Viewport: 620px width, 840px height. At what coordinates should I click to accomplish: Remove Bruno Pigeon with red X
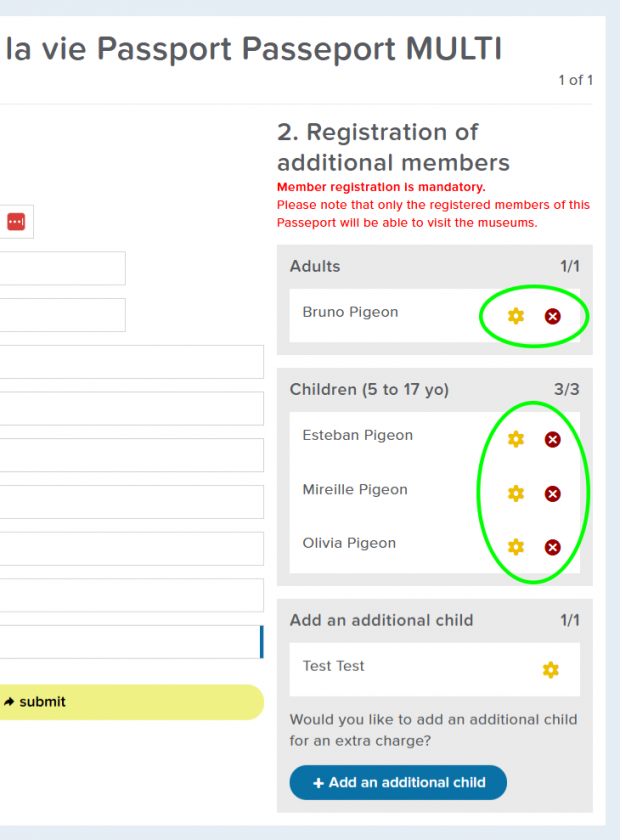click(x=552, y=316)
